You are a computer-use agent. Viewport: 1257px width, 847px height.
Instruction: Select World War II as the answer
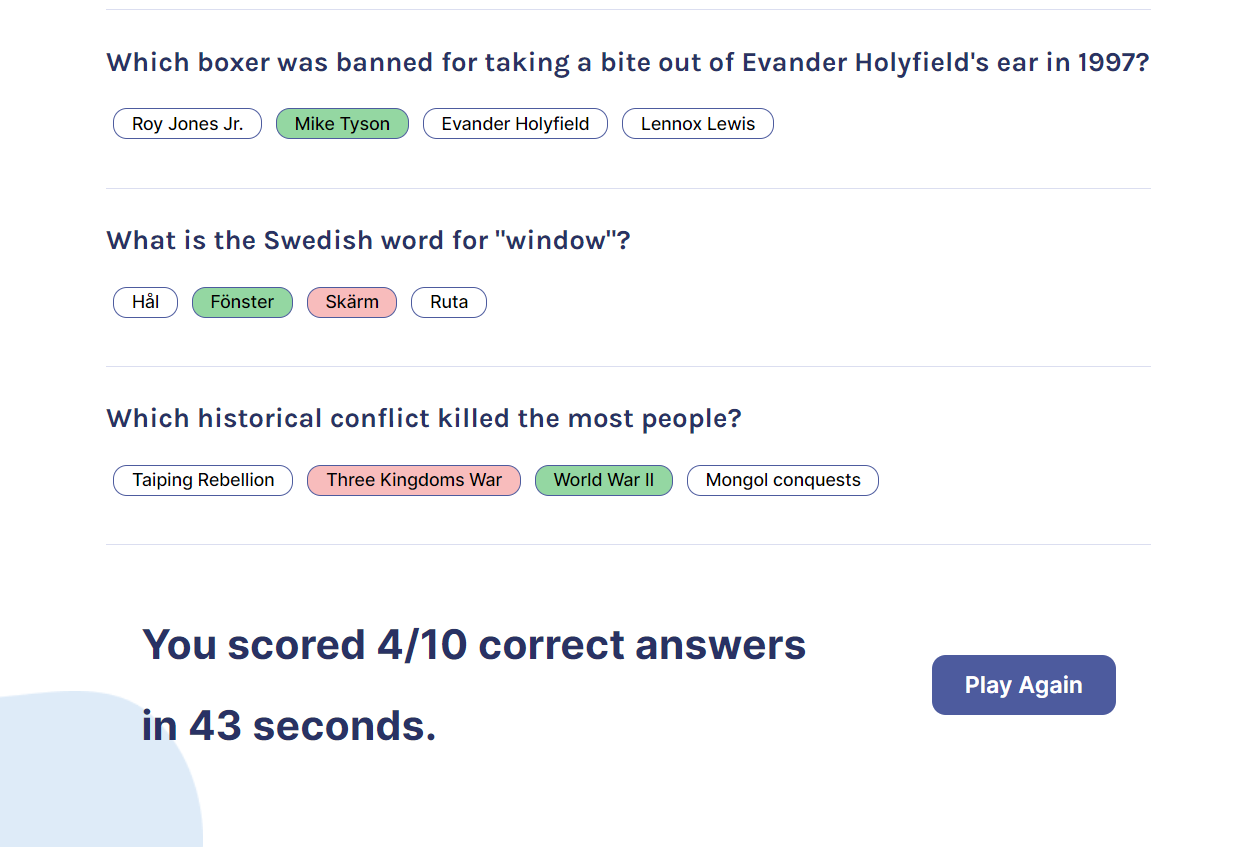coord(604,480)
